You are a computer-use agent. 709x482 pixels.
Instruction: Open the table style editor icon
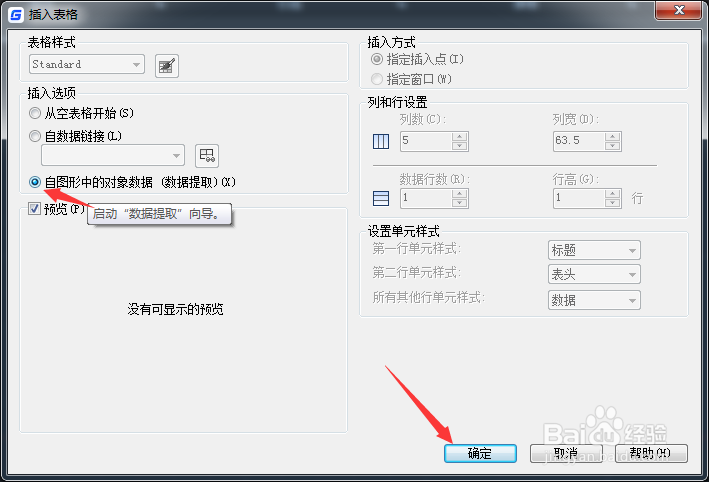pyautogui.click(x=167, y=66)
